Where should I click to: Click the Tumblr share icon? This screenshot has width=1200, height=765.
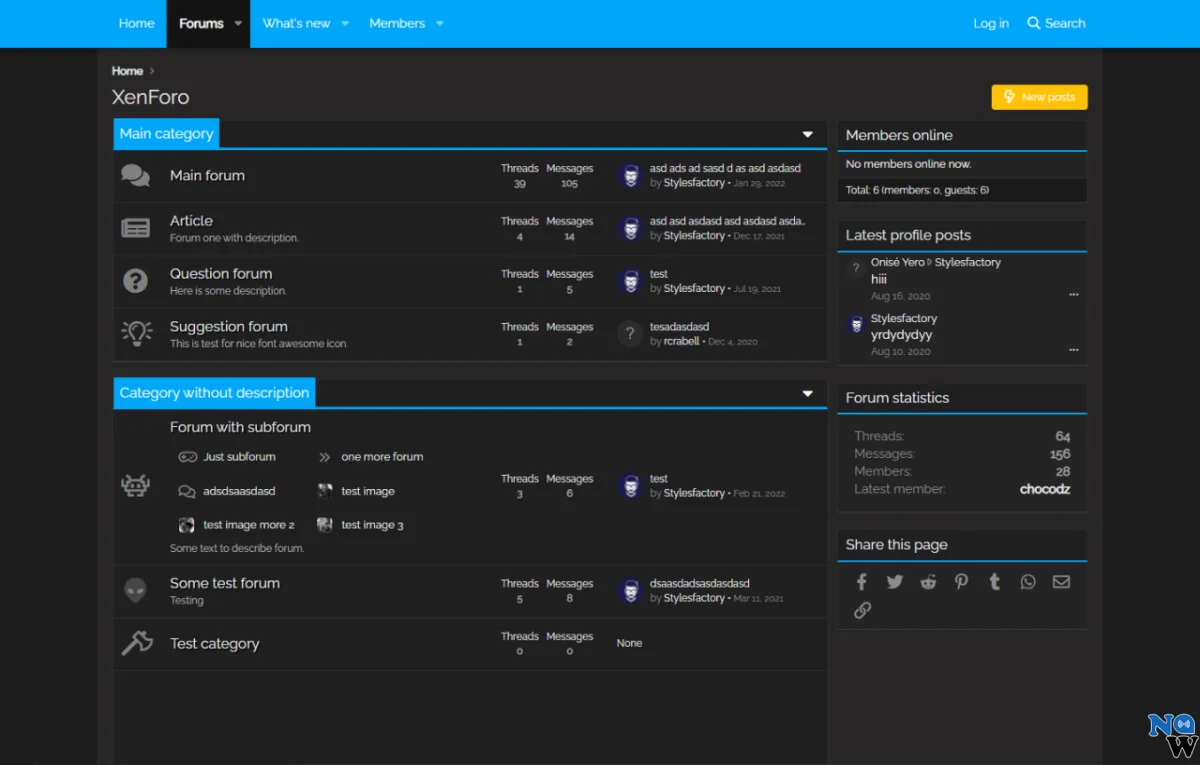[994, 582]
